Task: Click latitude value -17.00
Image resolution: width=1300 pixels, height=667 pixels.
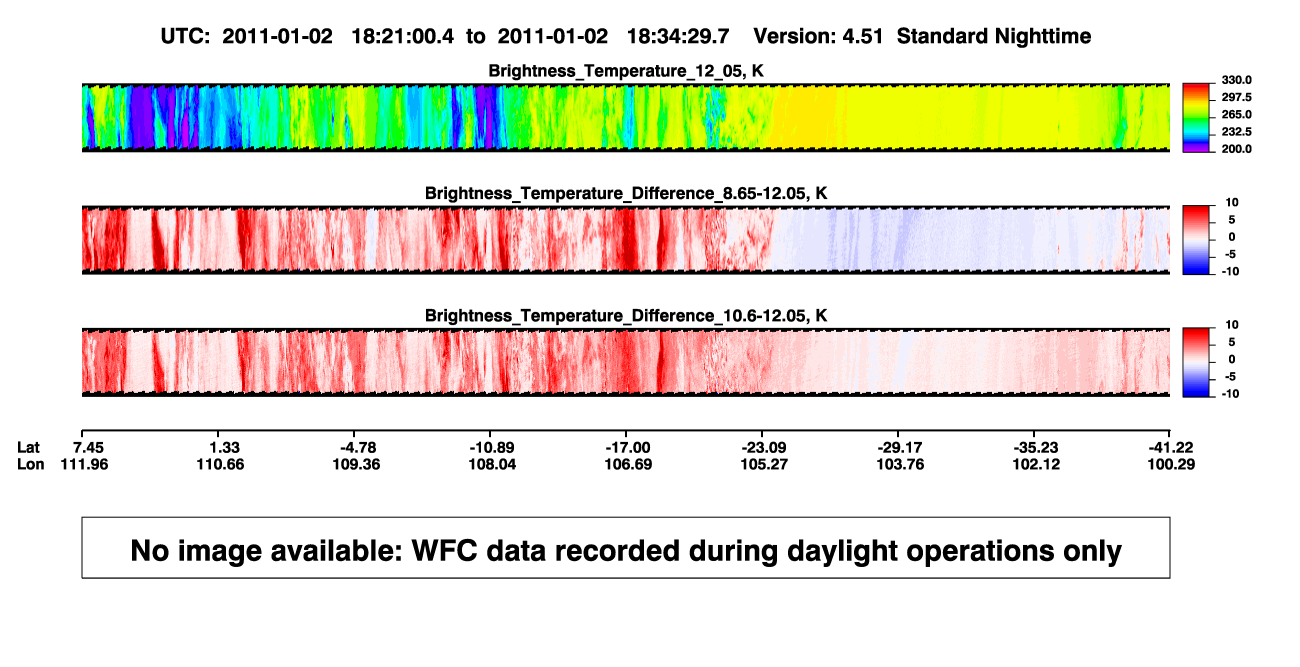Action: pyautogui.click(x=629, y=447)
